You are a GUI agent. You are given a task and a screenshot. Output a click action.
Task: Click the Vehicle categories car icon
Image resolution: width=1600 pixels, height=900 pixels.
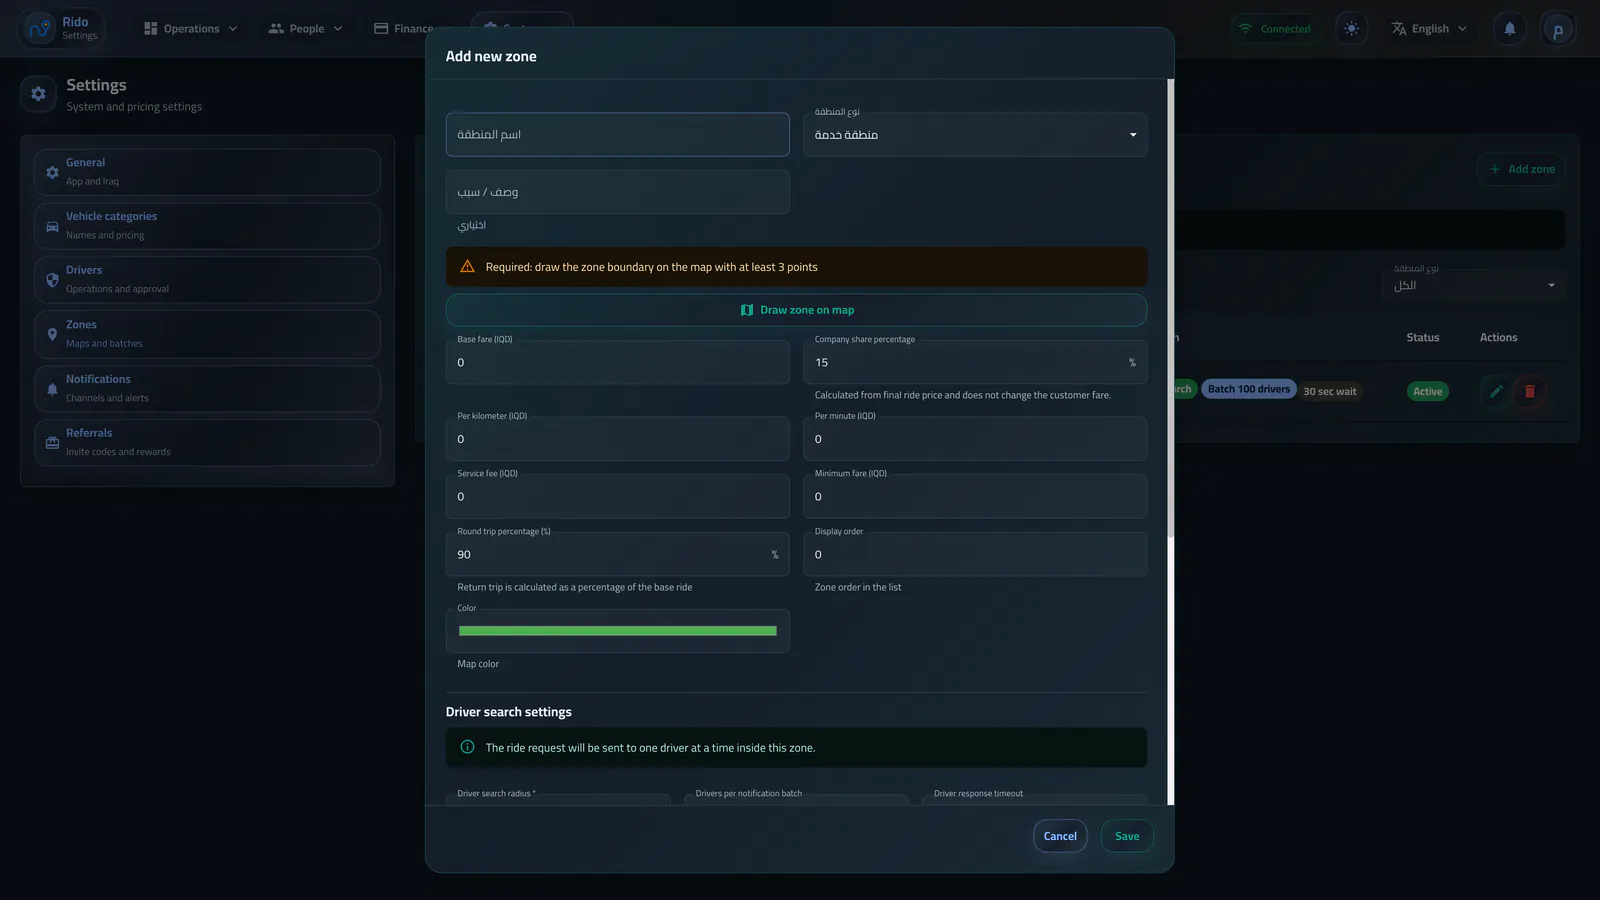[x=52, y=226]
